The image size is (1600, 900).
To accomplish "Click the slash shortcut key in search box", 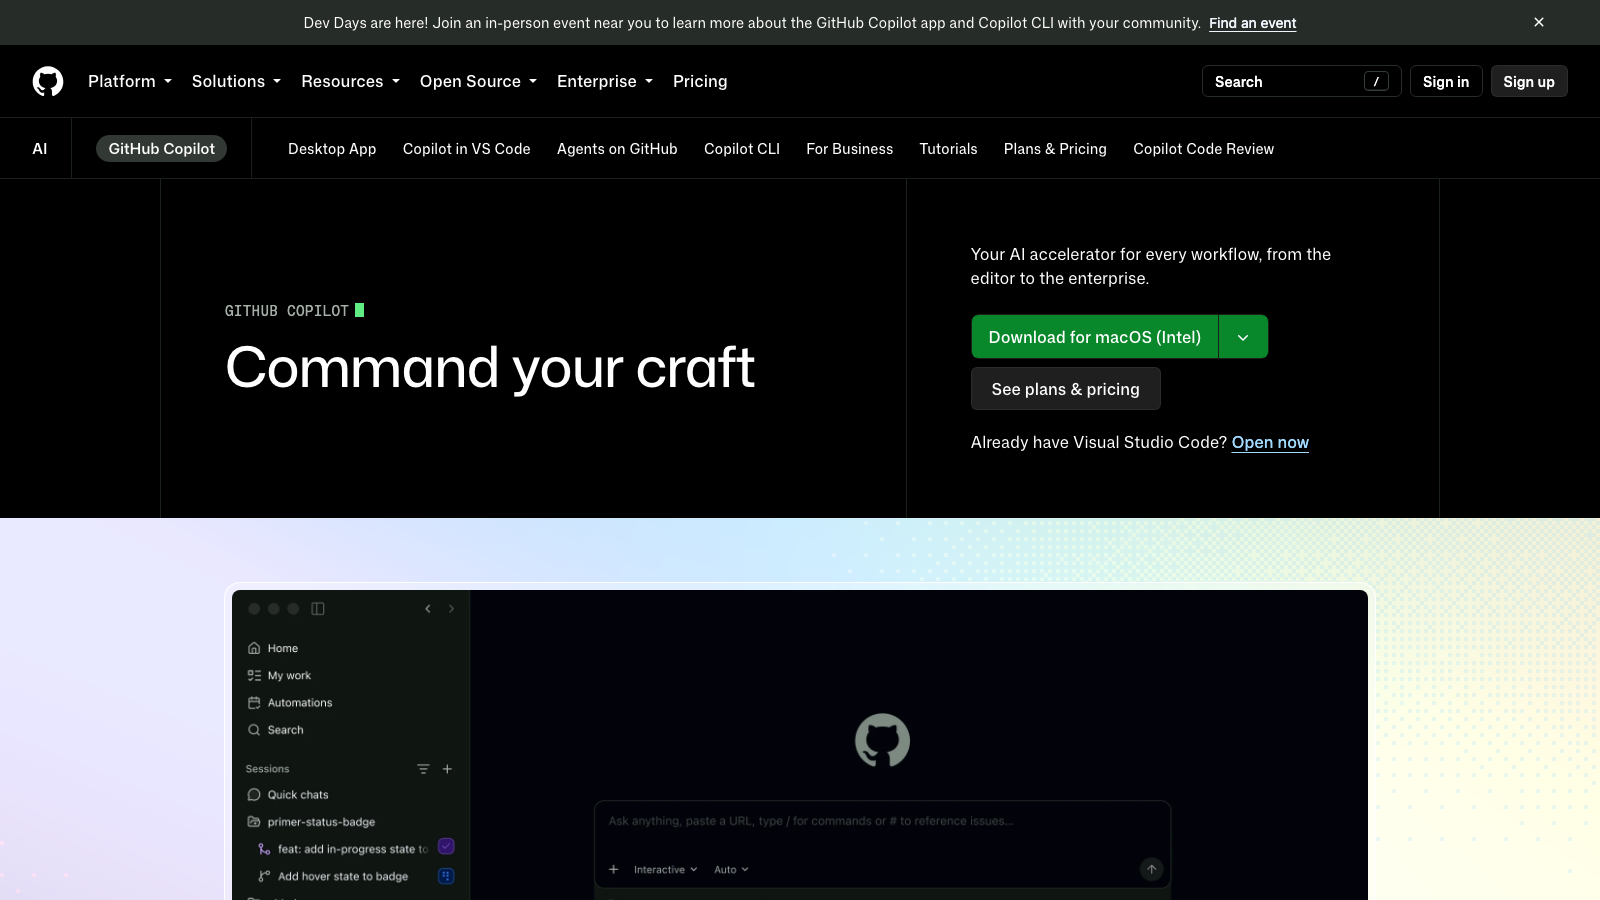I will [x=1376, y=81].
